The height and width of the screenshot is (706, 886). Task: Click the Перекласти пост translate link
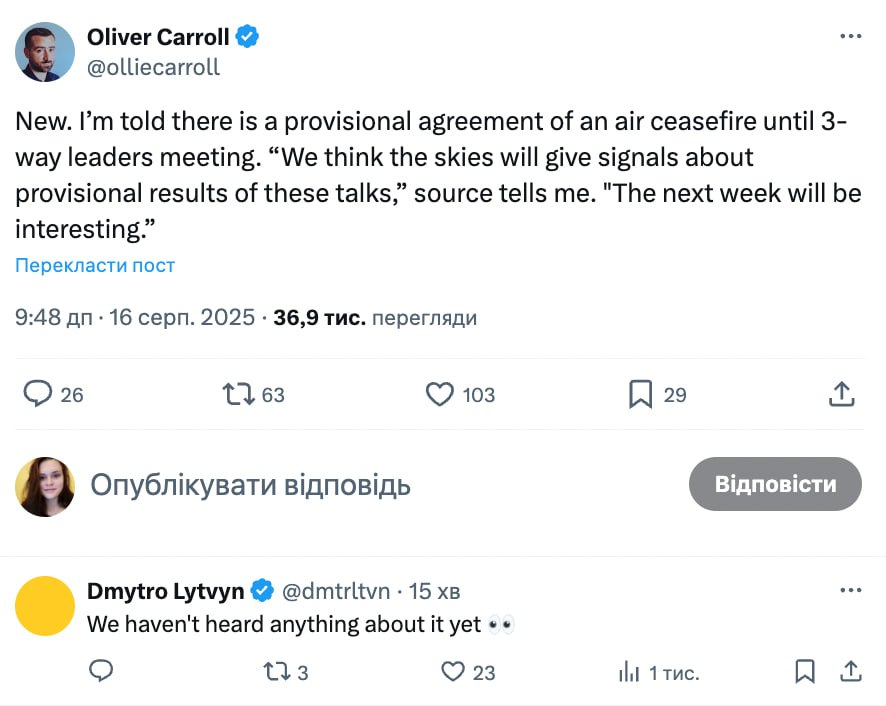click(x=95, y=265)
